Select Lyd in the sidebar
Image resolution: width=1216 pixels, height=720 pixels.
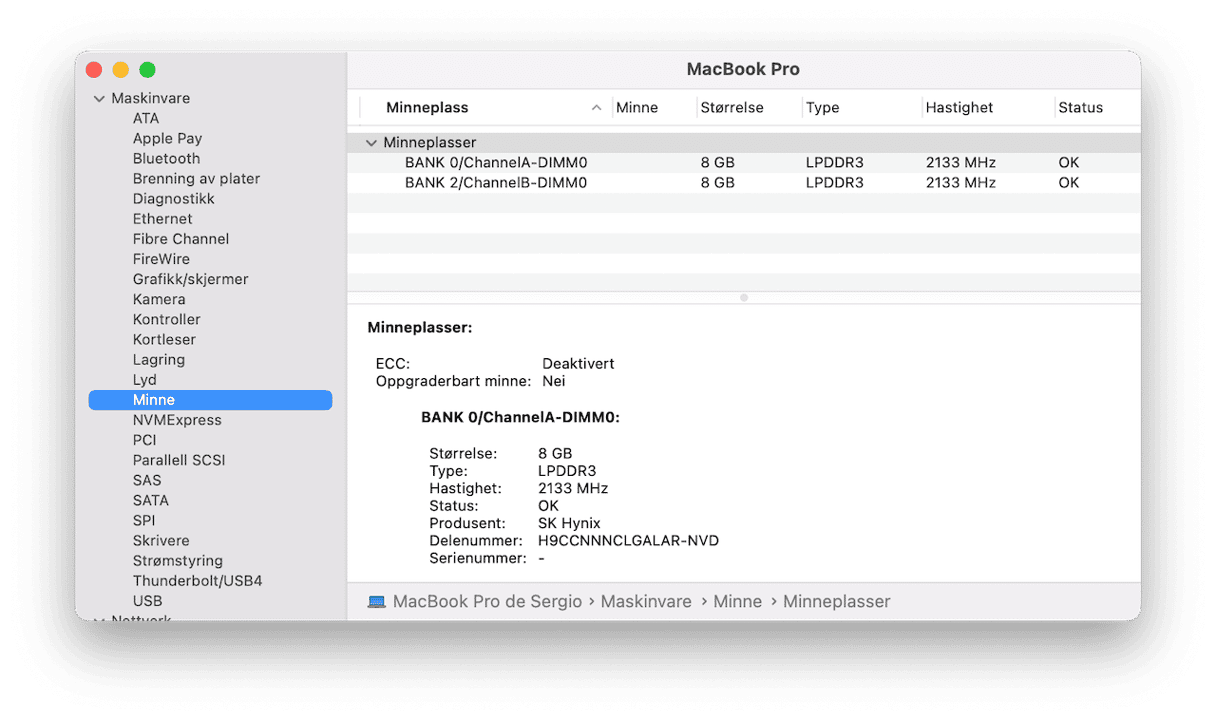coord(144,379)
